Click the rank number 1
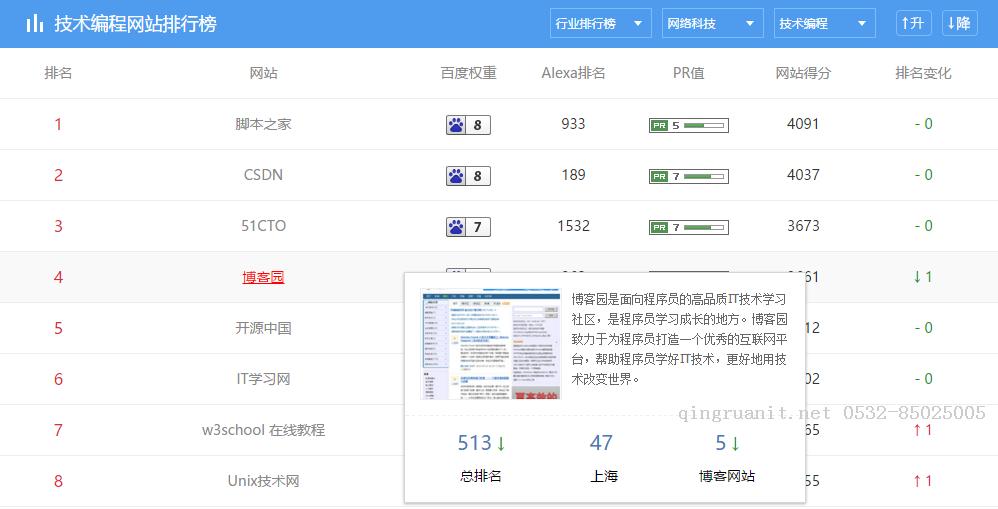 (x=58, y=124)
